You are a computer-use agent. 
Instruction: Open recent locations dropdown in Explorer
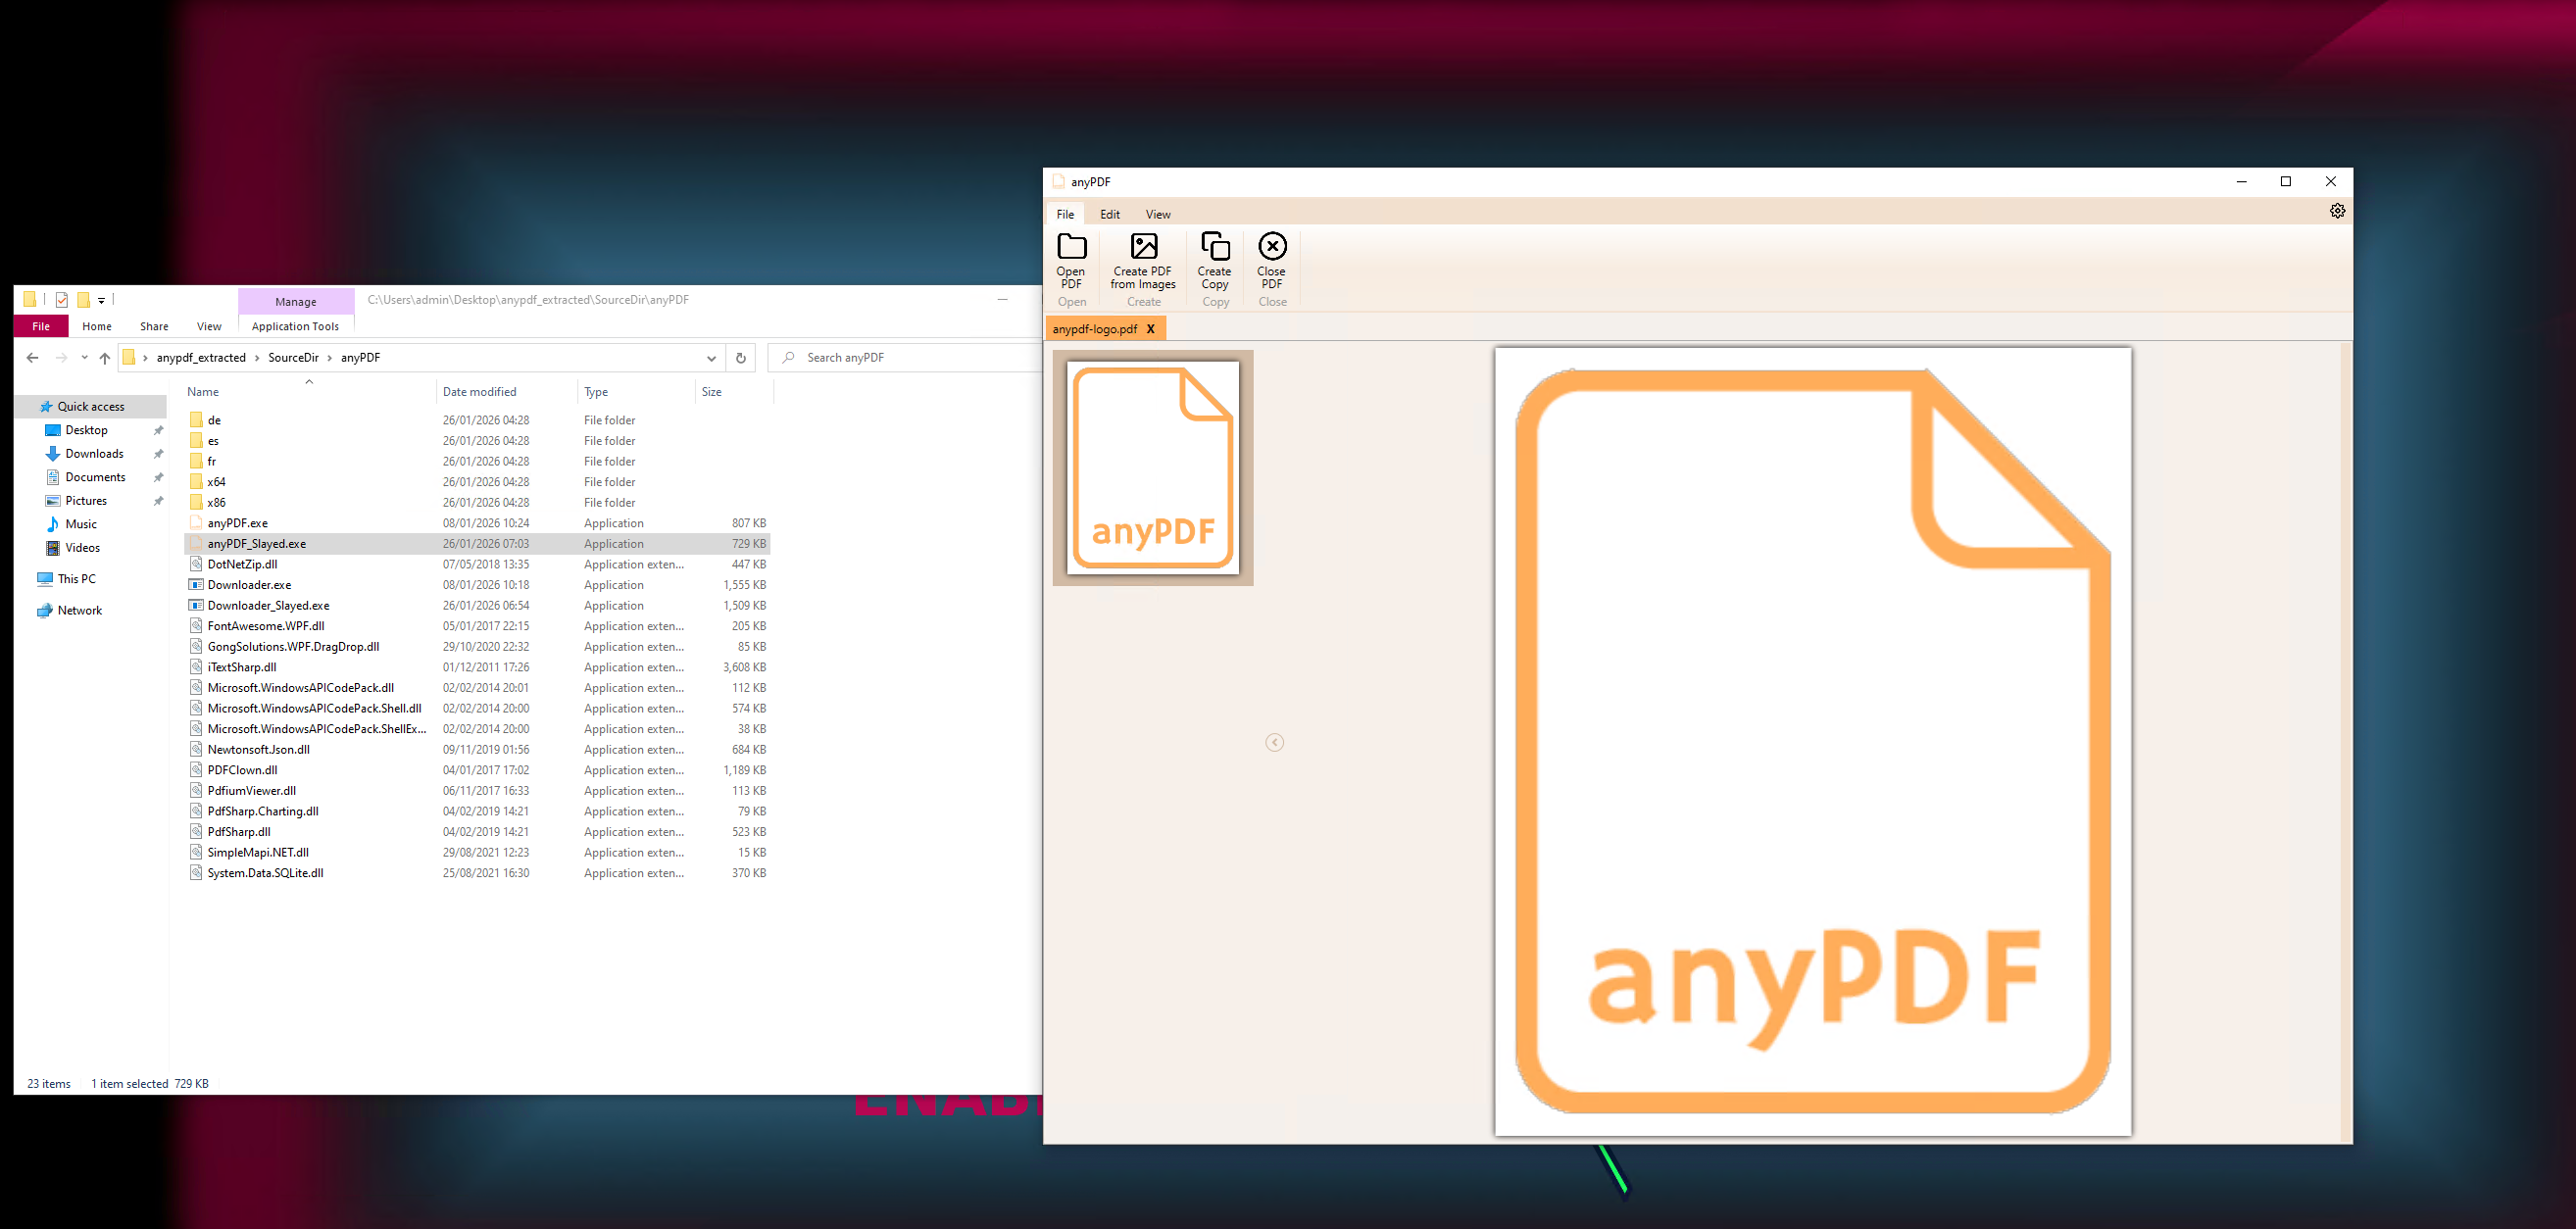coord(84,357)
